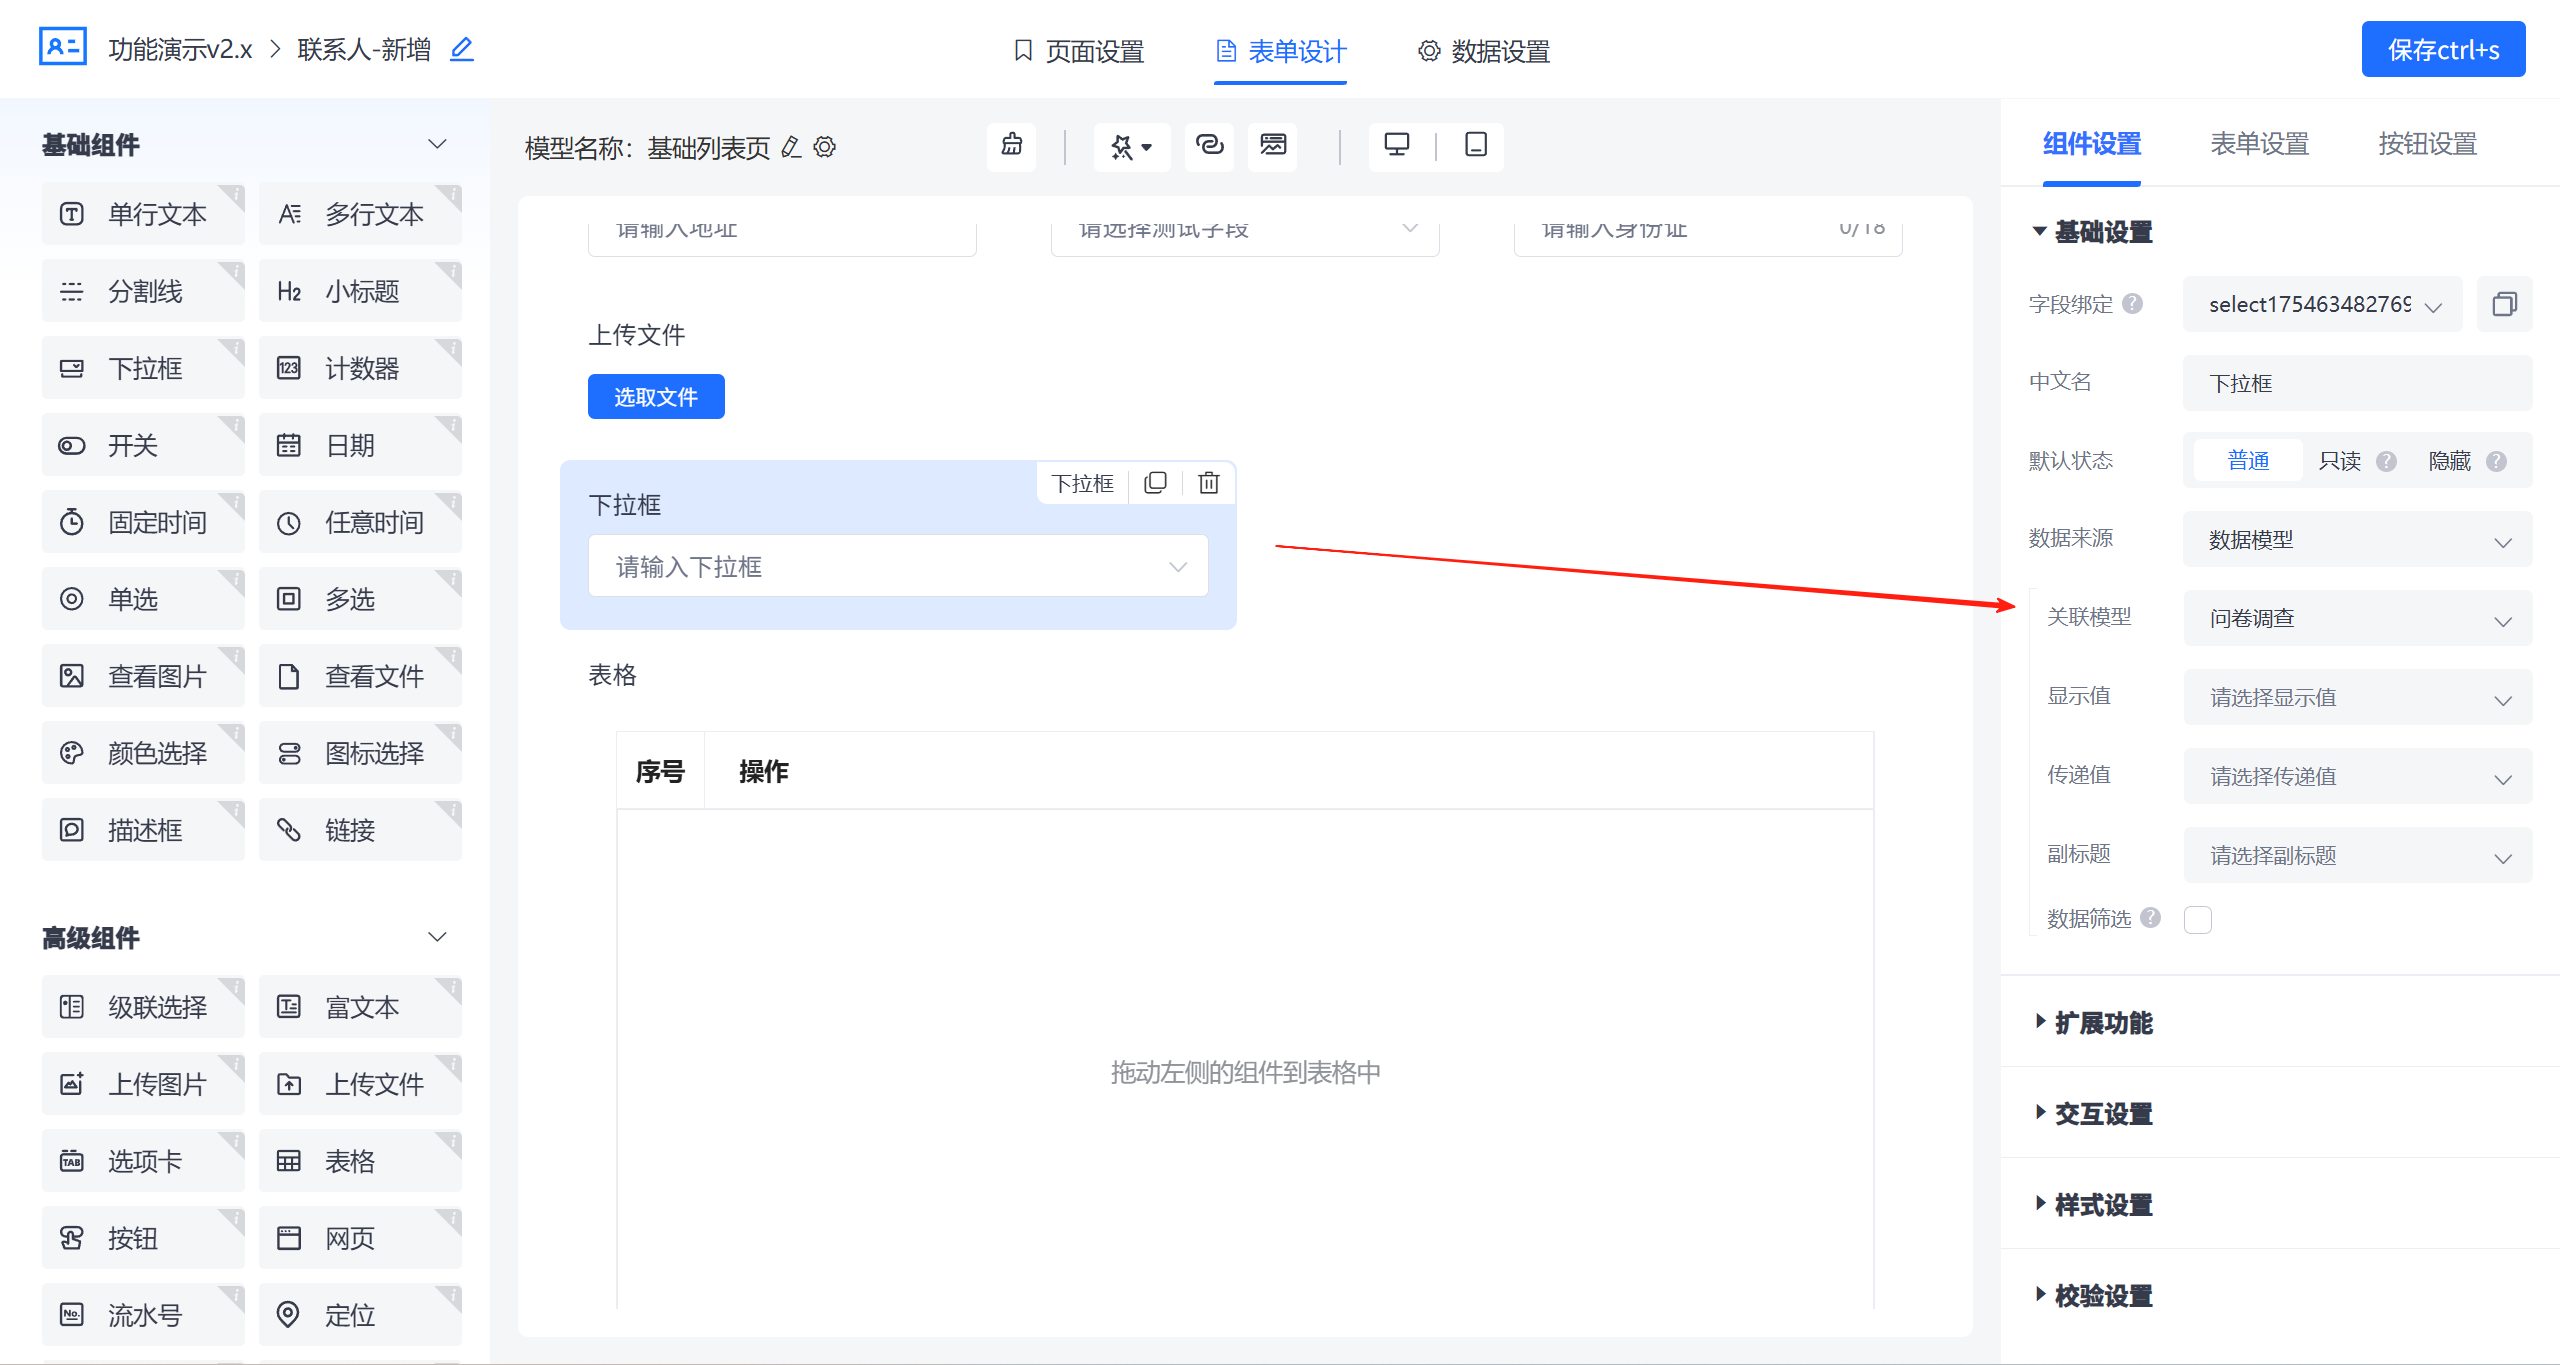Click the 保存ctrl+s button
Image resolution: width=2560 pixels, height=1365 pixels.
pos(2443,49)
